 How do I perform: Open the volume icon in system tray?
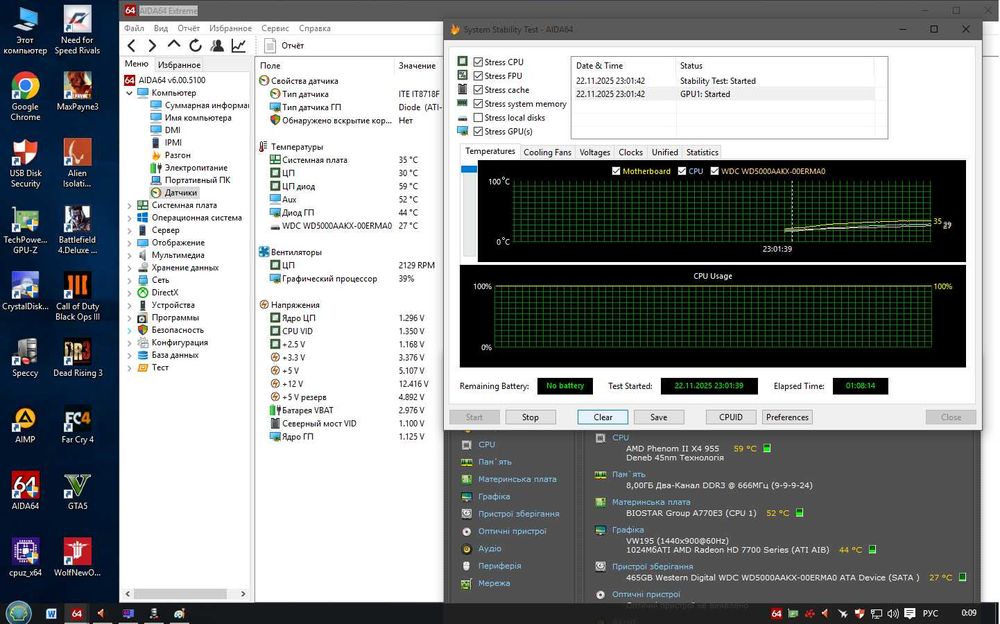[x=893, y=614]
